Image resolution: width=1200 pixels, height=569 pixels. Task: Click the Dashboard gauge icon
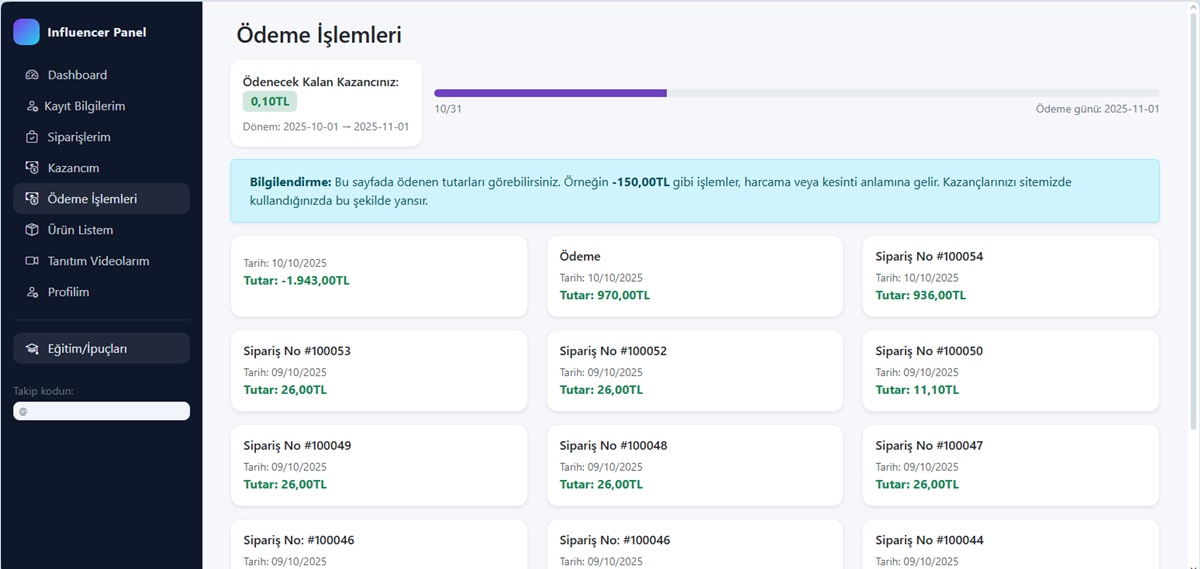click(32, 75)
